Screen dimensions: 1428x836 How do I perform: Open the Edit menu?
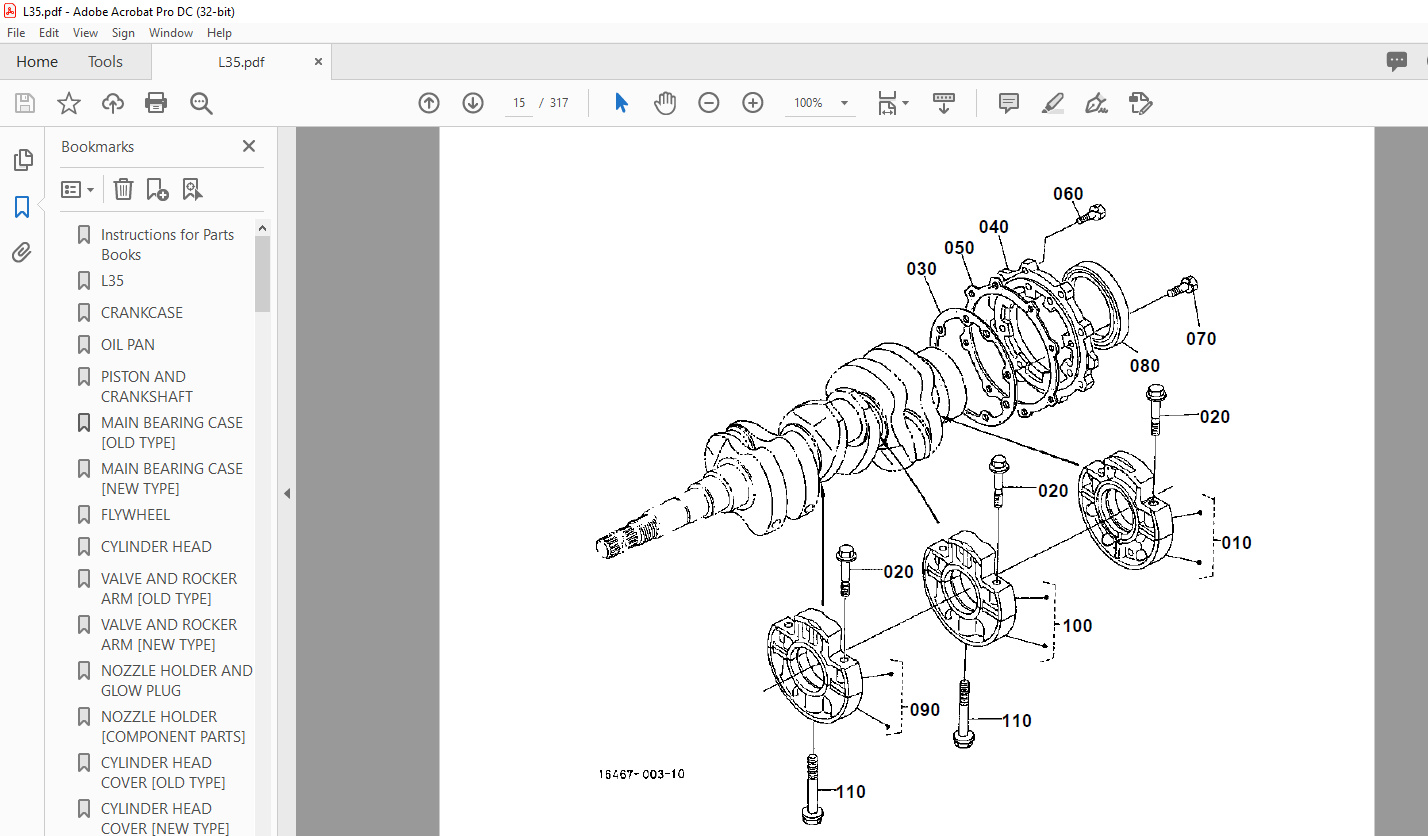coord(49,33)
